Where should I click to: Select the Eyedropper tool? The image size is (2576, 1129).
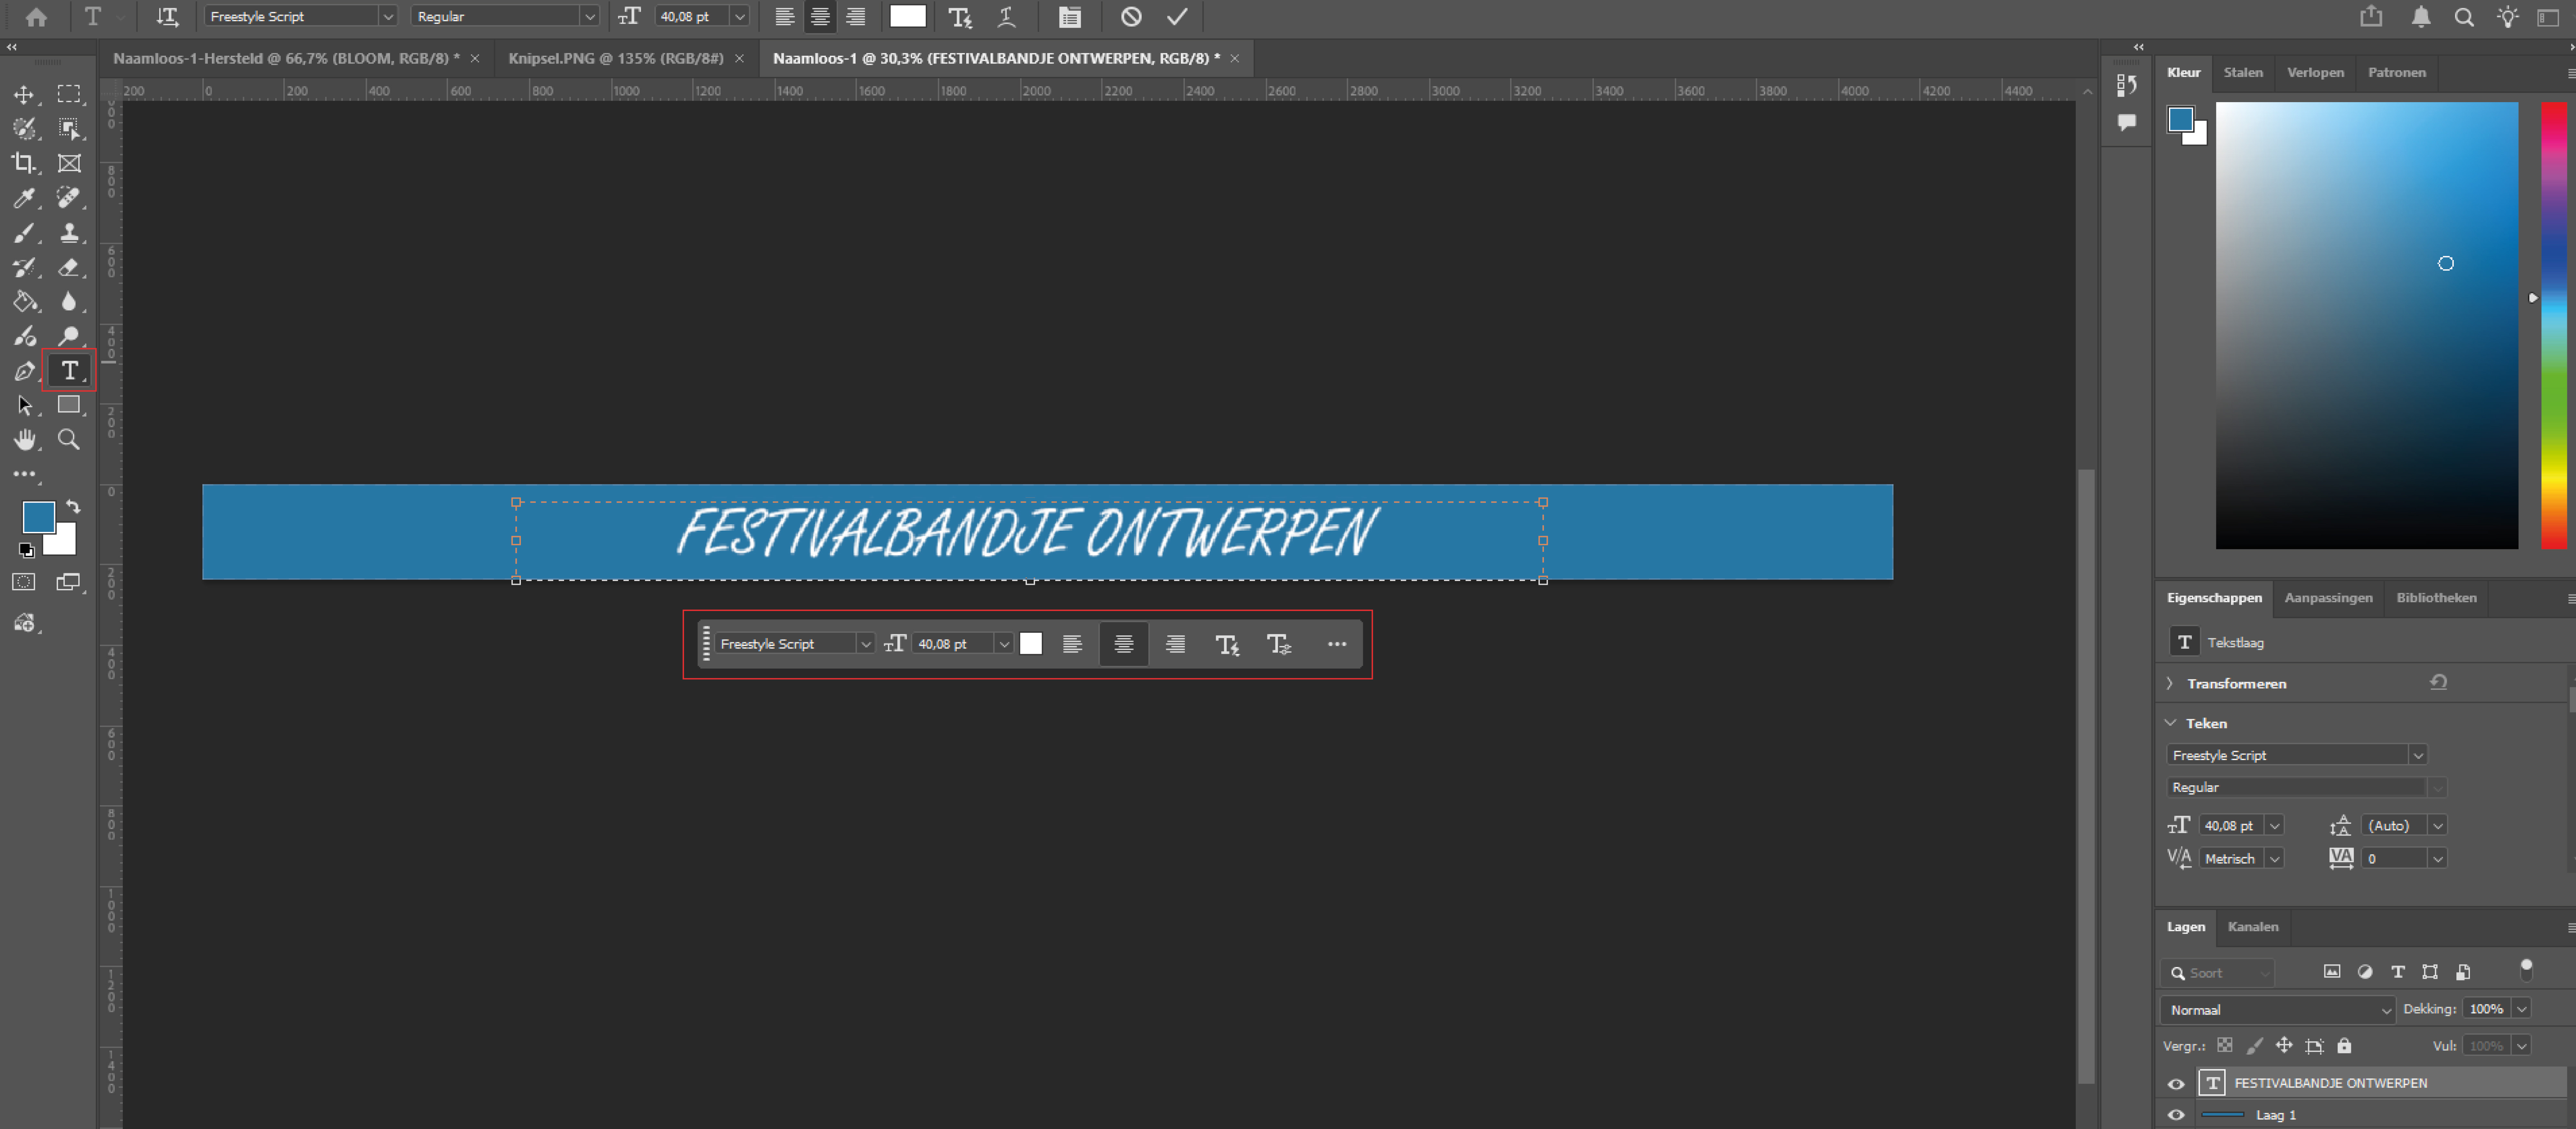pyautogui.click(x=24, y=198)
